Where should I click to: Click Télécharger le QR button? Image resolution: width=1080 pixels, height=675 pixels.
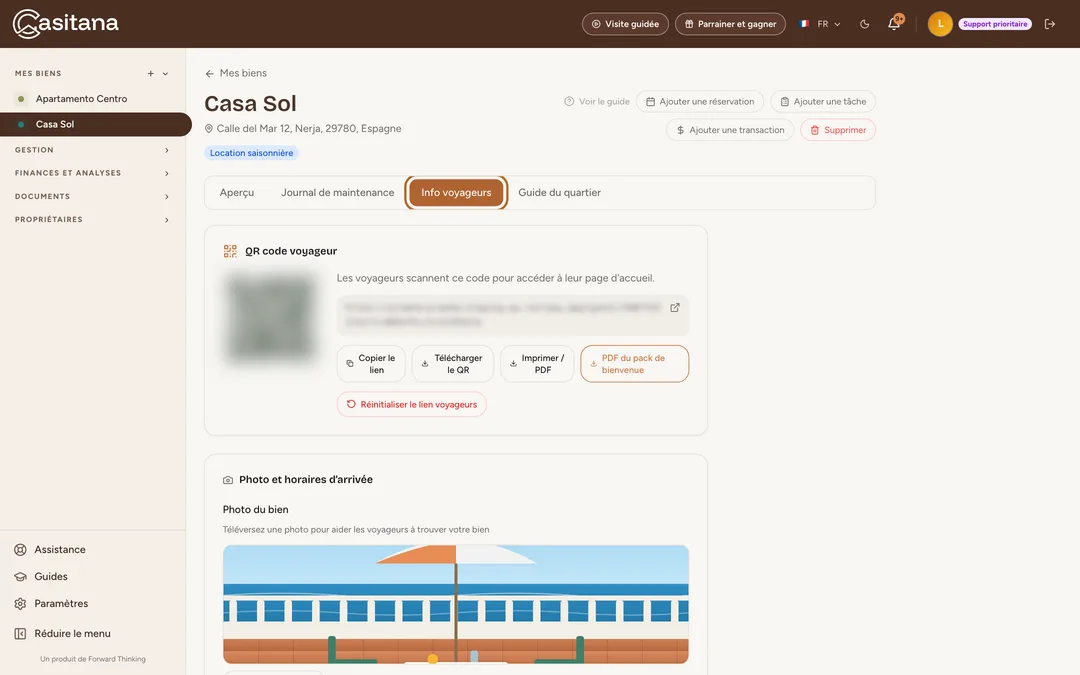(x=453, y=364)
